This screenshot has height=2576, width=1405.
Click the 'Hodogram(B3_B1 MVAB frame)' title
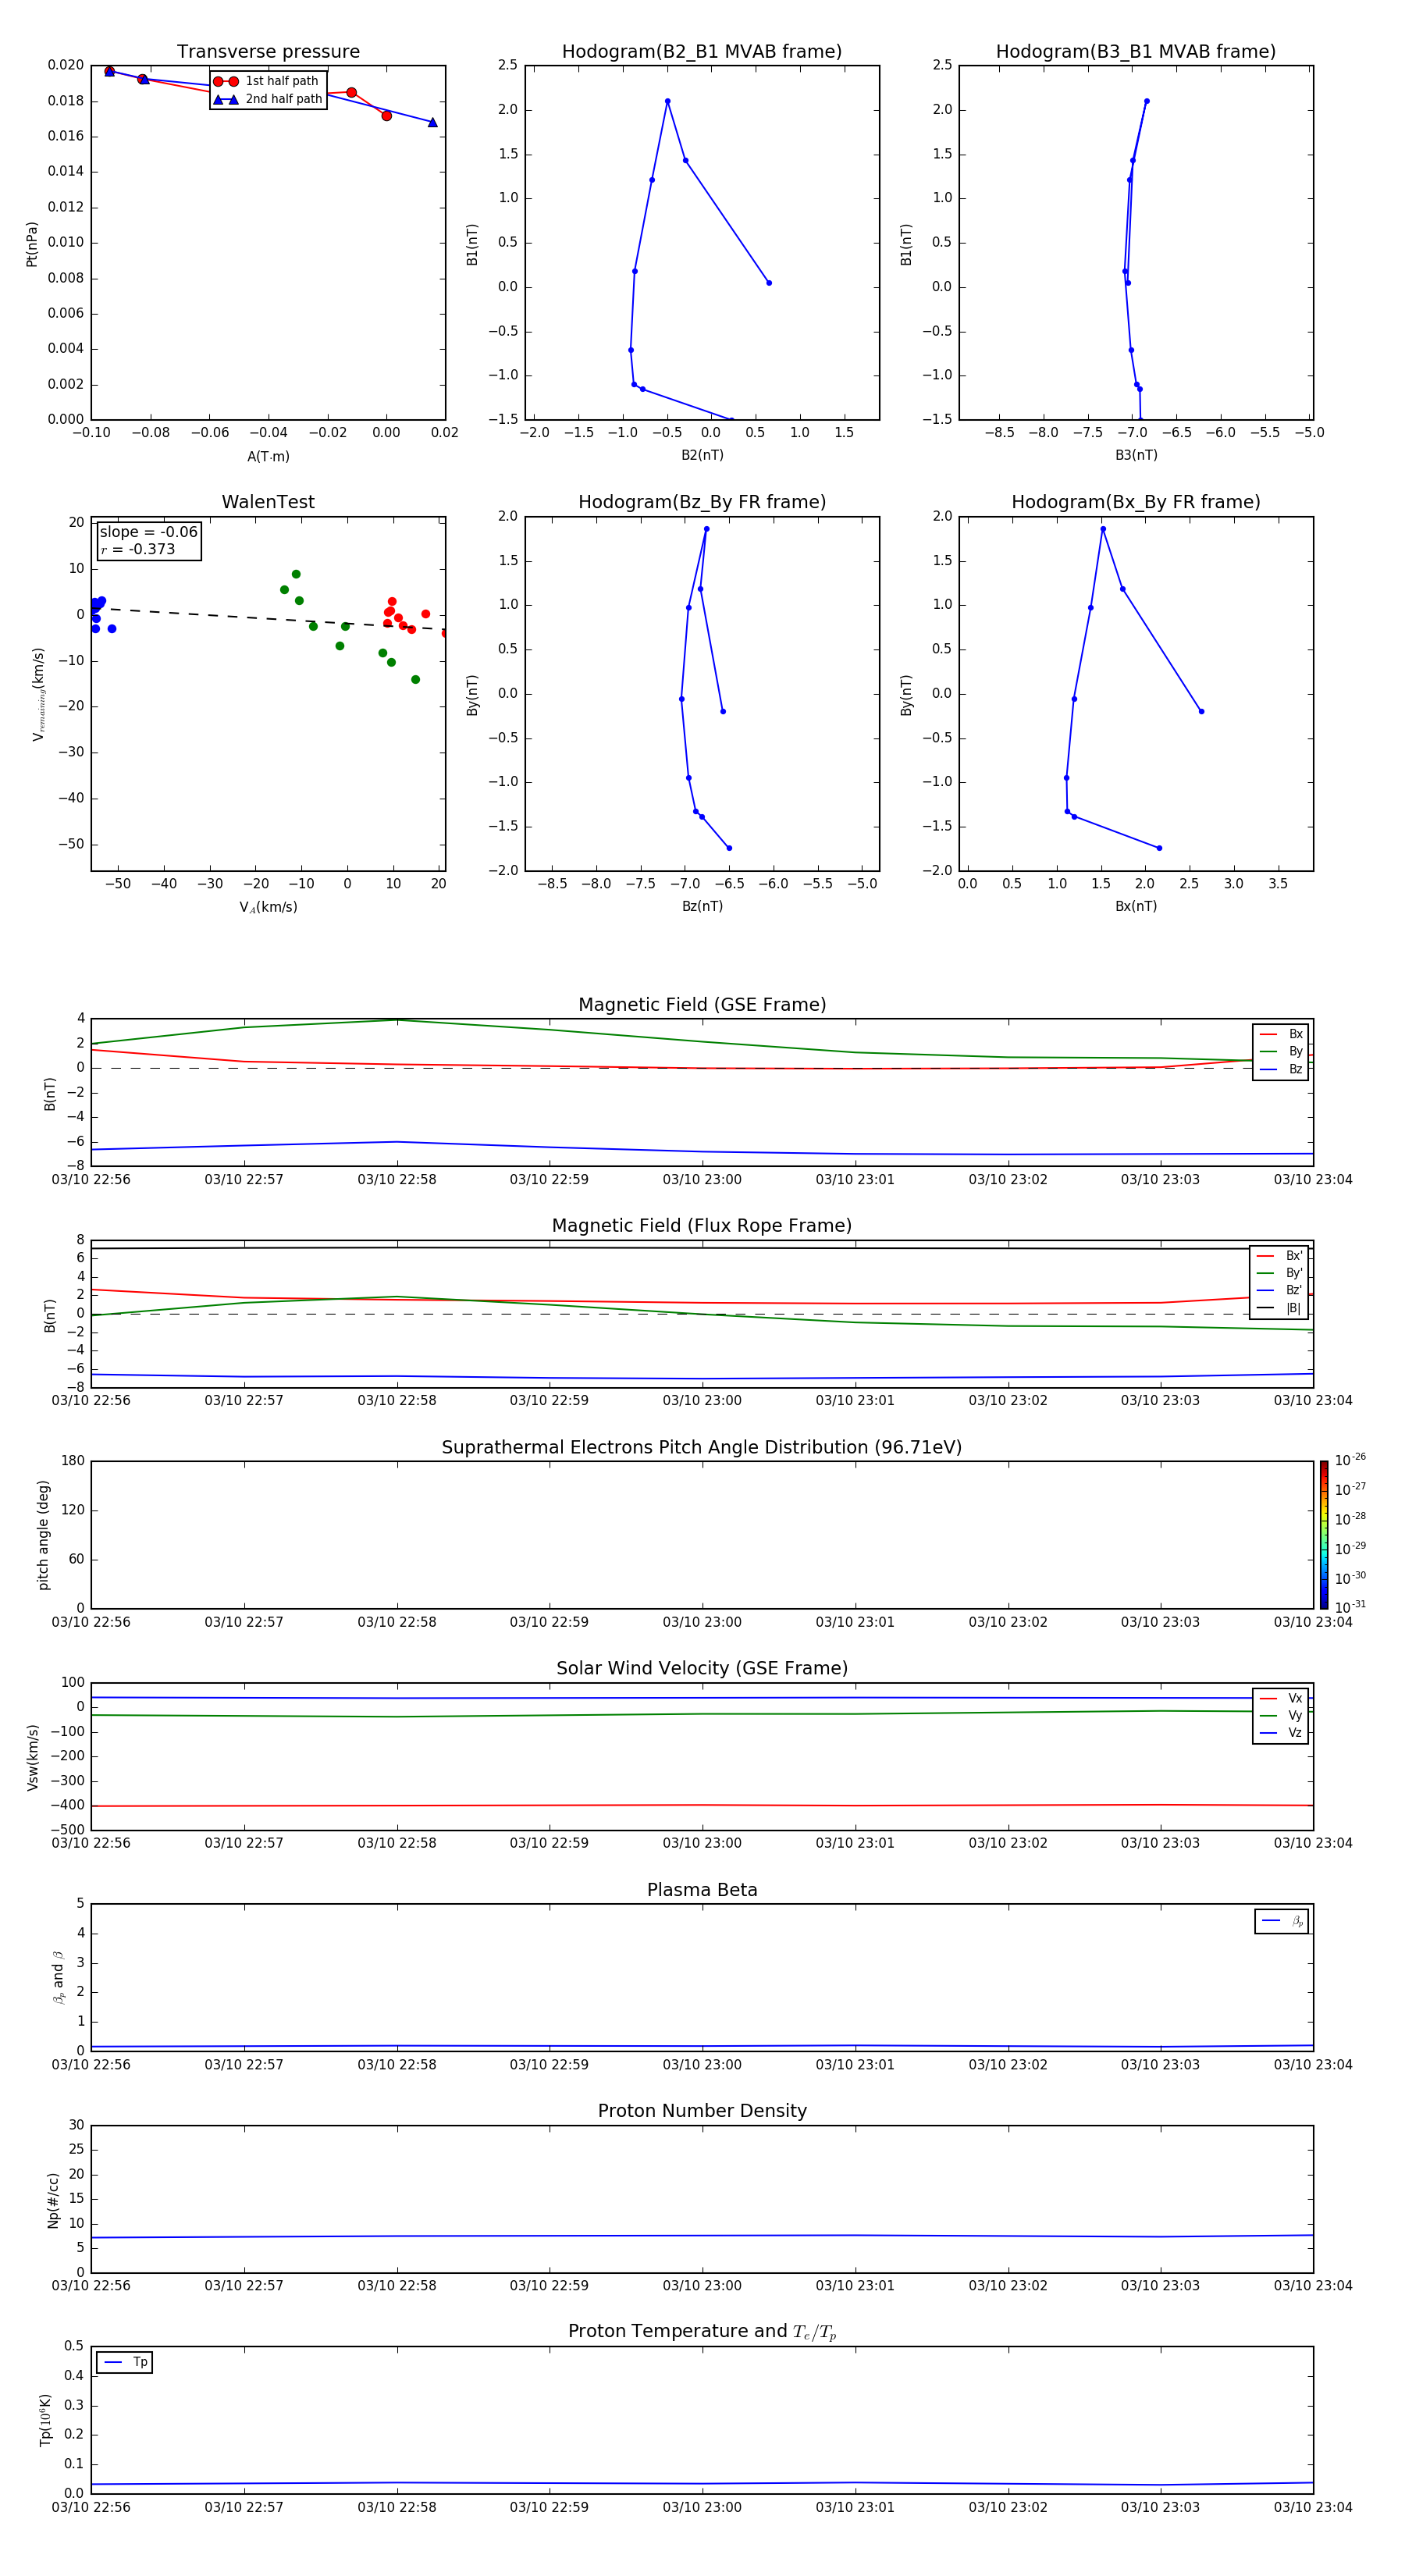click(1136, 52)
